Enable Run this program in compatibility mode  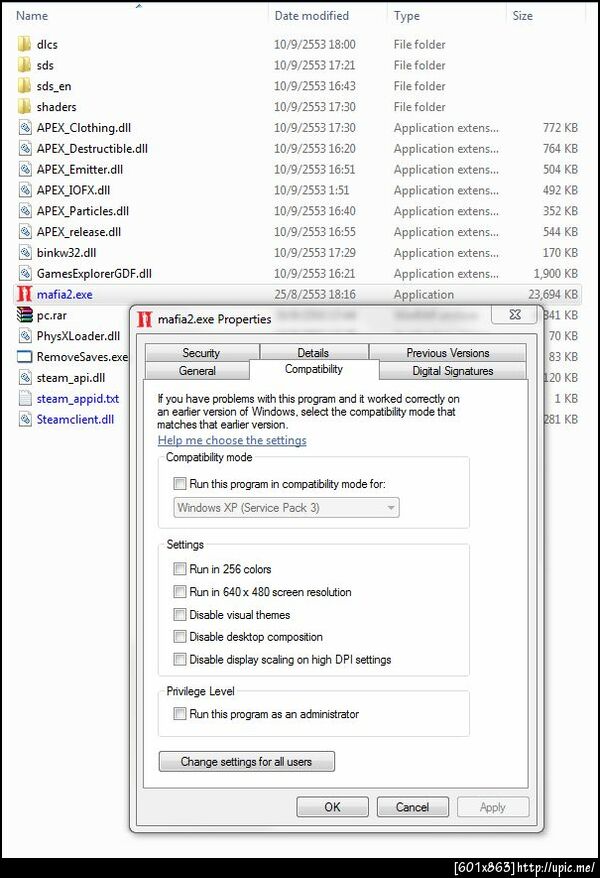[180, 483]
